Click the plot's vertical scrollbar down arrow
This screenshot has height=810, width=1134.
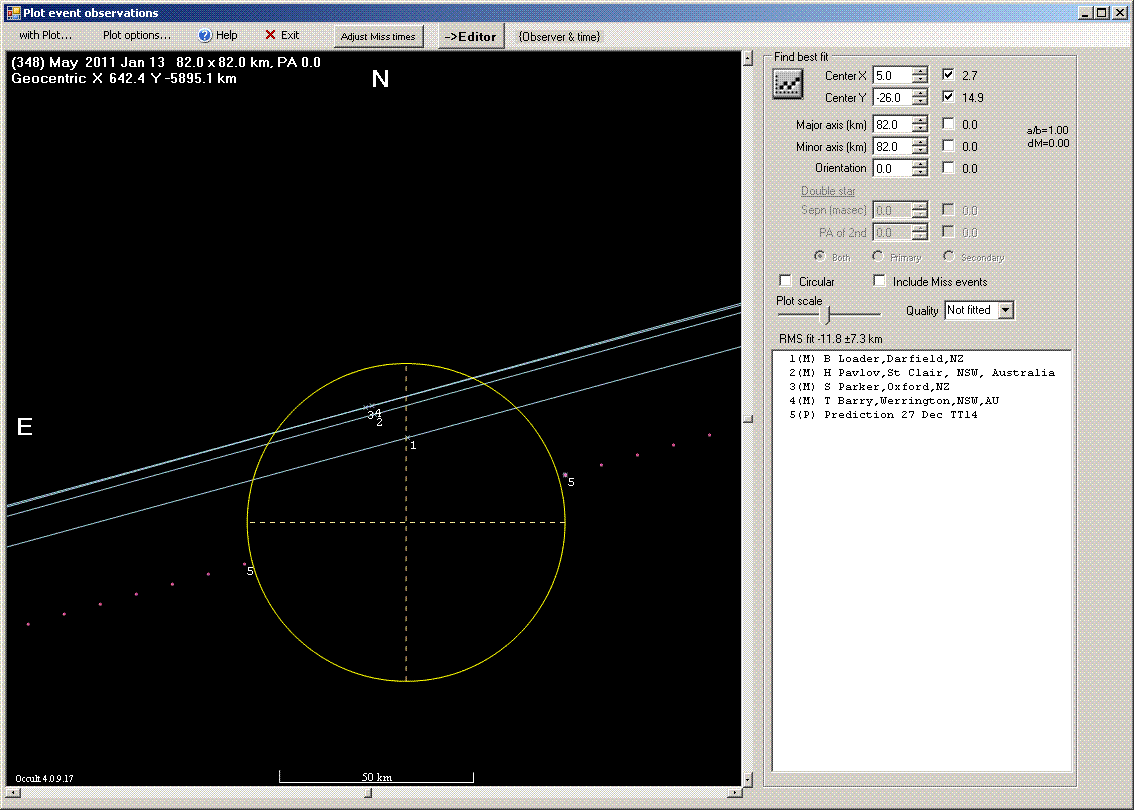[x=748, y=779]
